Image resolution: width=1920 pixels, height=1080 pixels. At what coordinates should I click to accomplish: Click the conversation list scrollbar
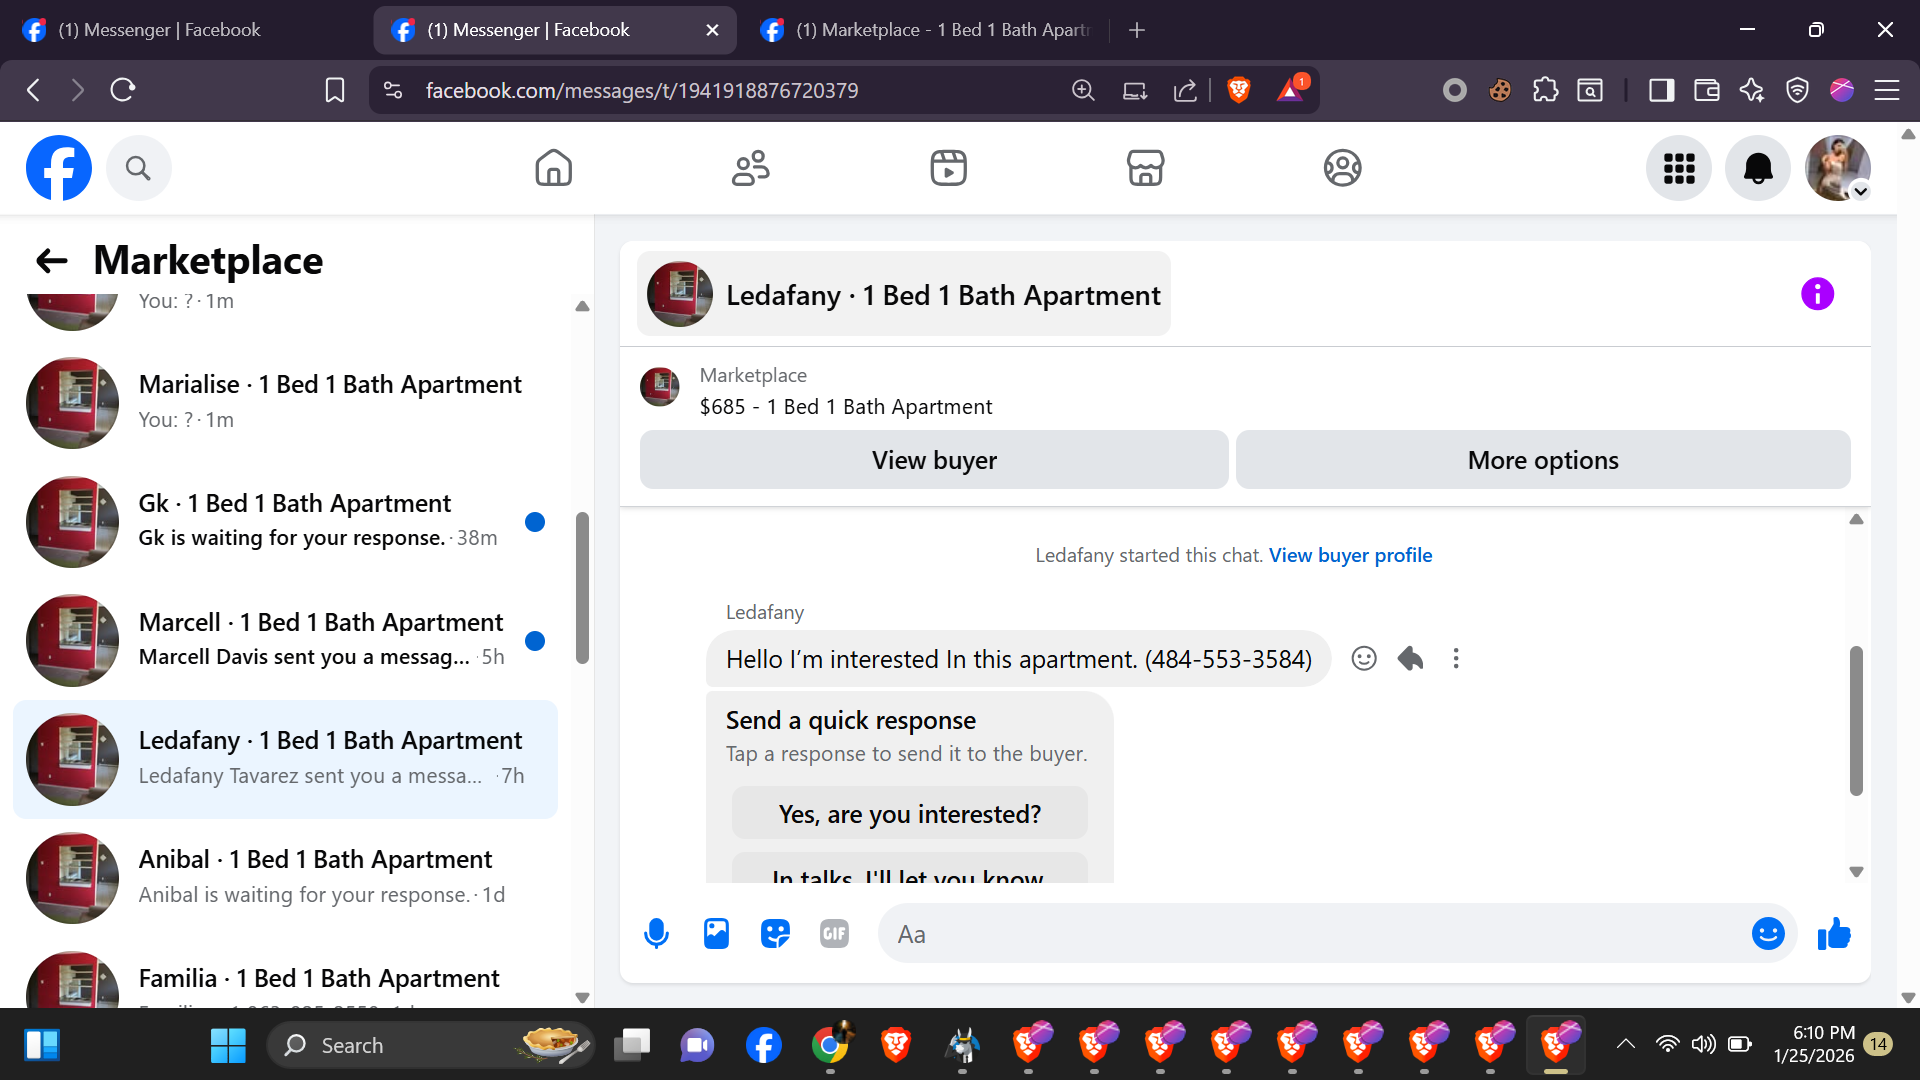point(582,588)
